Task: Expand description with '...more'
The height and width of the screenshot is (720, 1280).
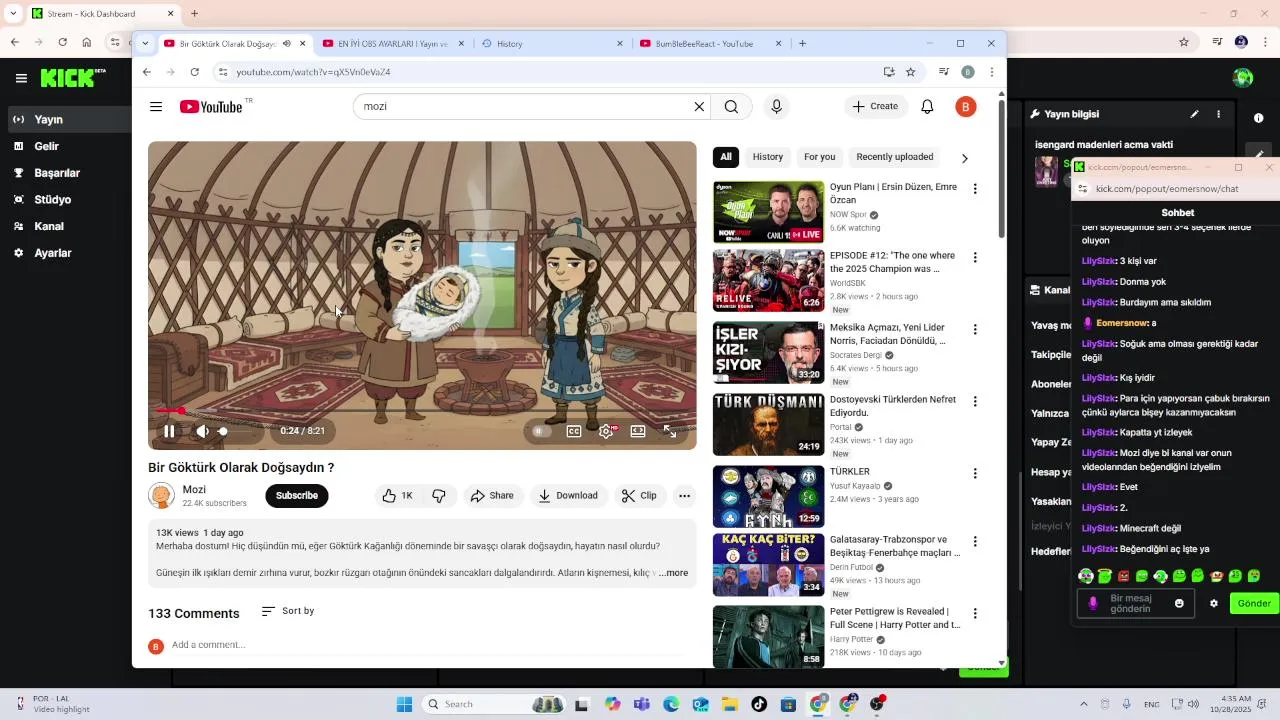Action: click(x=674, y=573)
